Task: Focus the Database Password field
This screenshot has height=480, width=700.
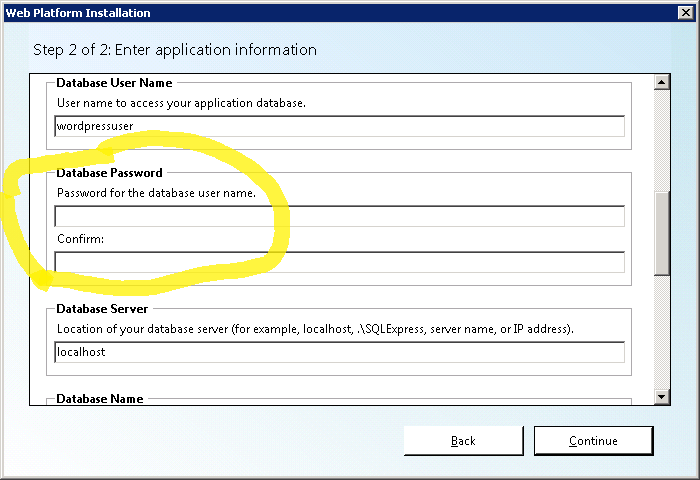Action: click(x=339, y=216)
